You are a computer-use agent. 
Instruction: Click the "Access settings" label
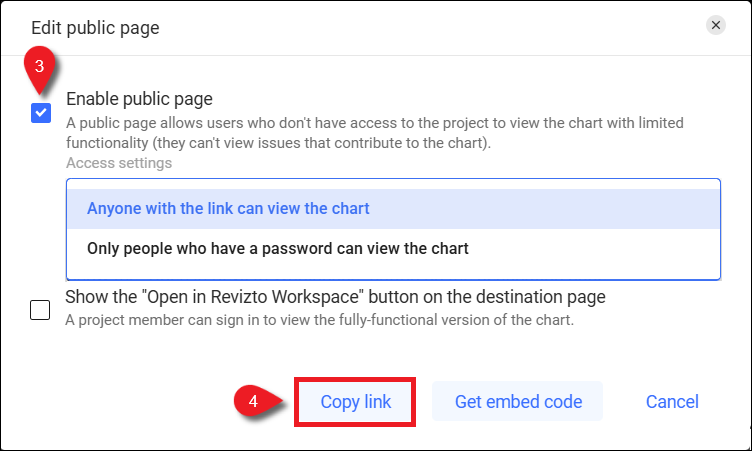(119, 162)
